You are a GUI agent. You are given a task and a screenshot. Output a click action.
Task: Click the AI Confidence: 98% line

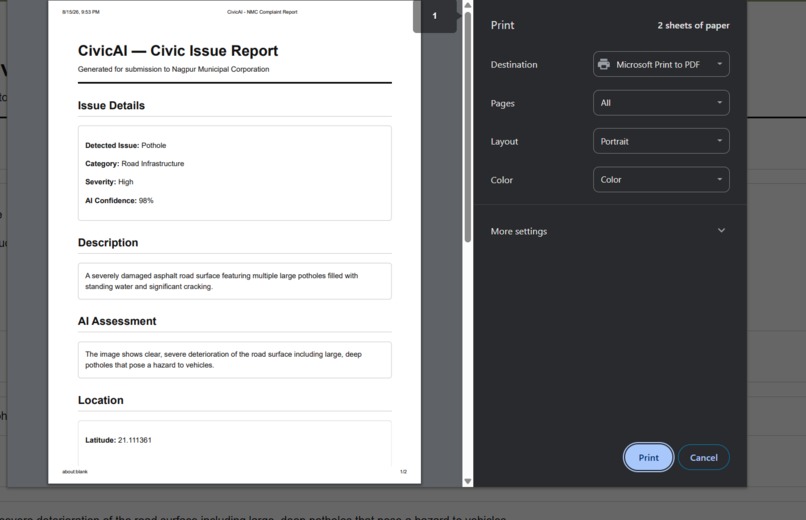pos(119,200)
